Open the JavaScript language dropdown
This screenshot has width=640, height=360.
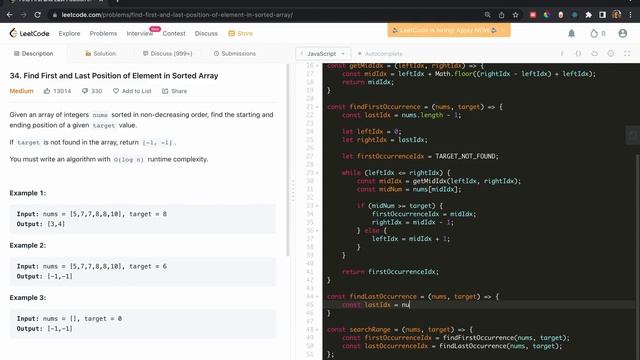(x=322, y=53)
